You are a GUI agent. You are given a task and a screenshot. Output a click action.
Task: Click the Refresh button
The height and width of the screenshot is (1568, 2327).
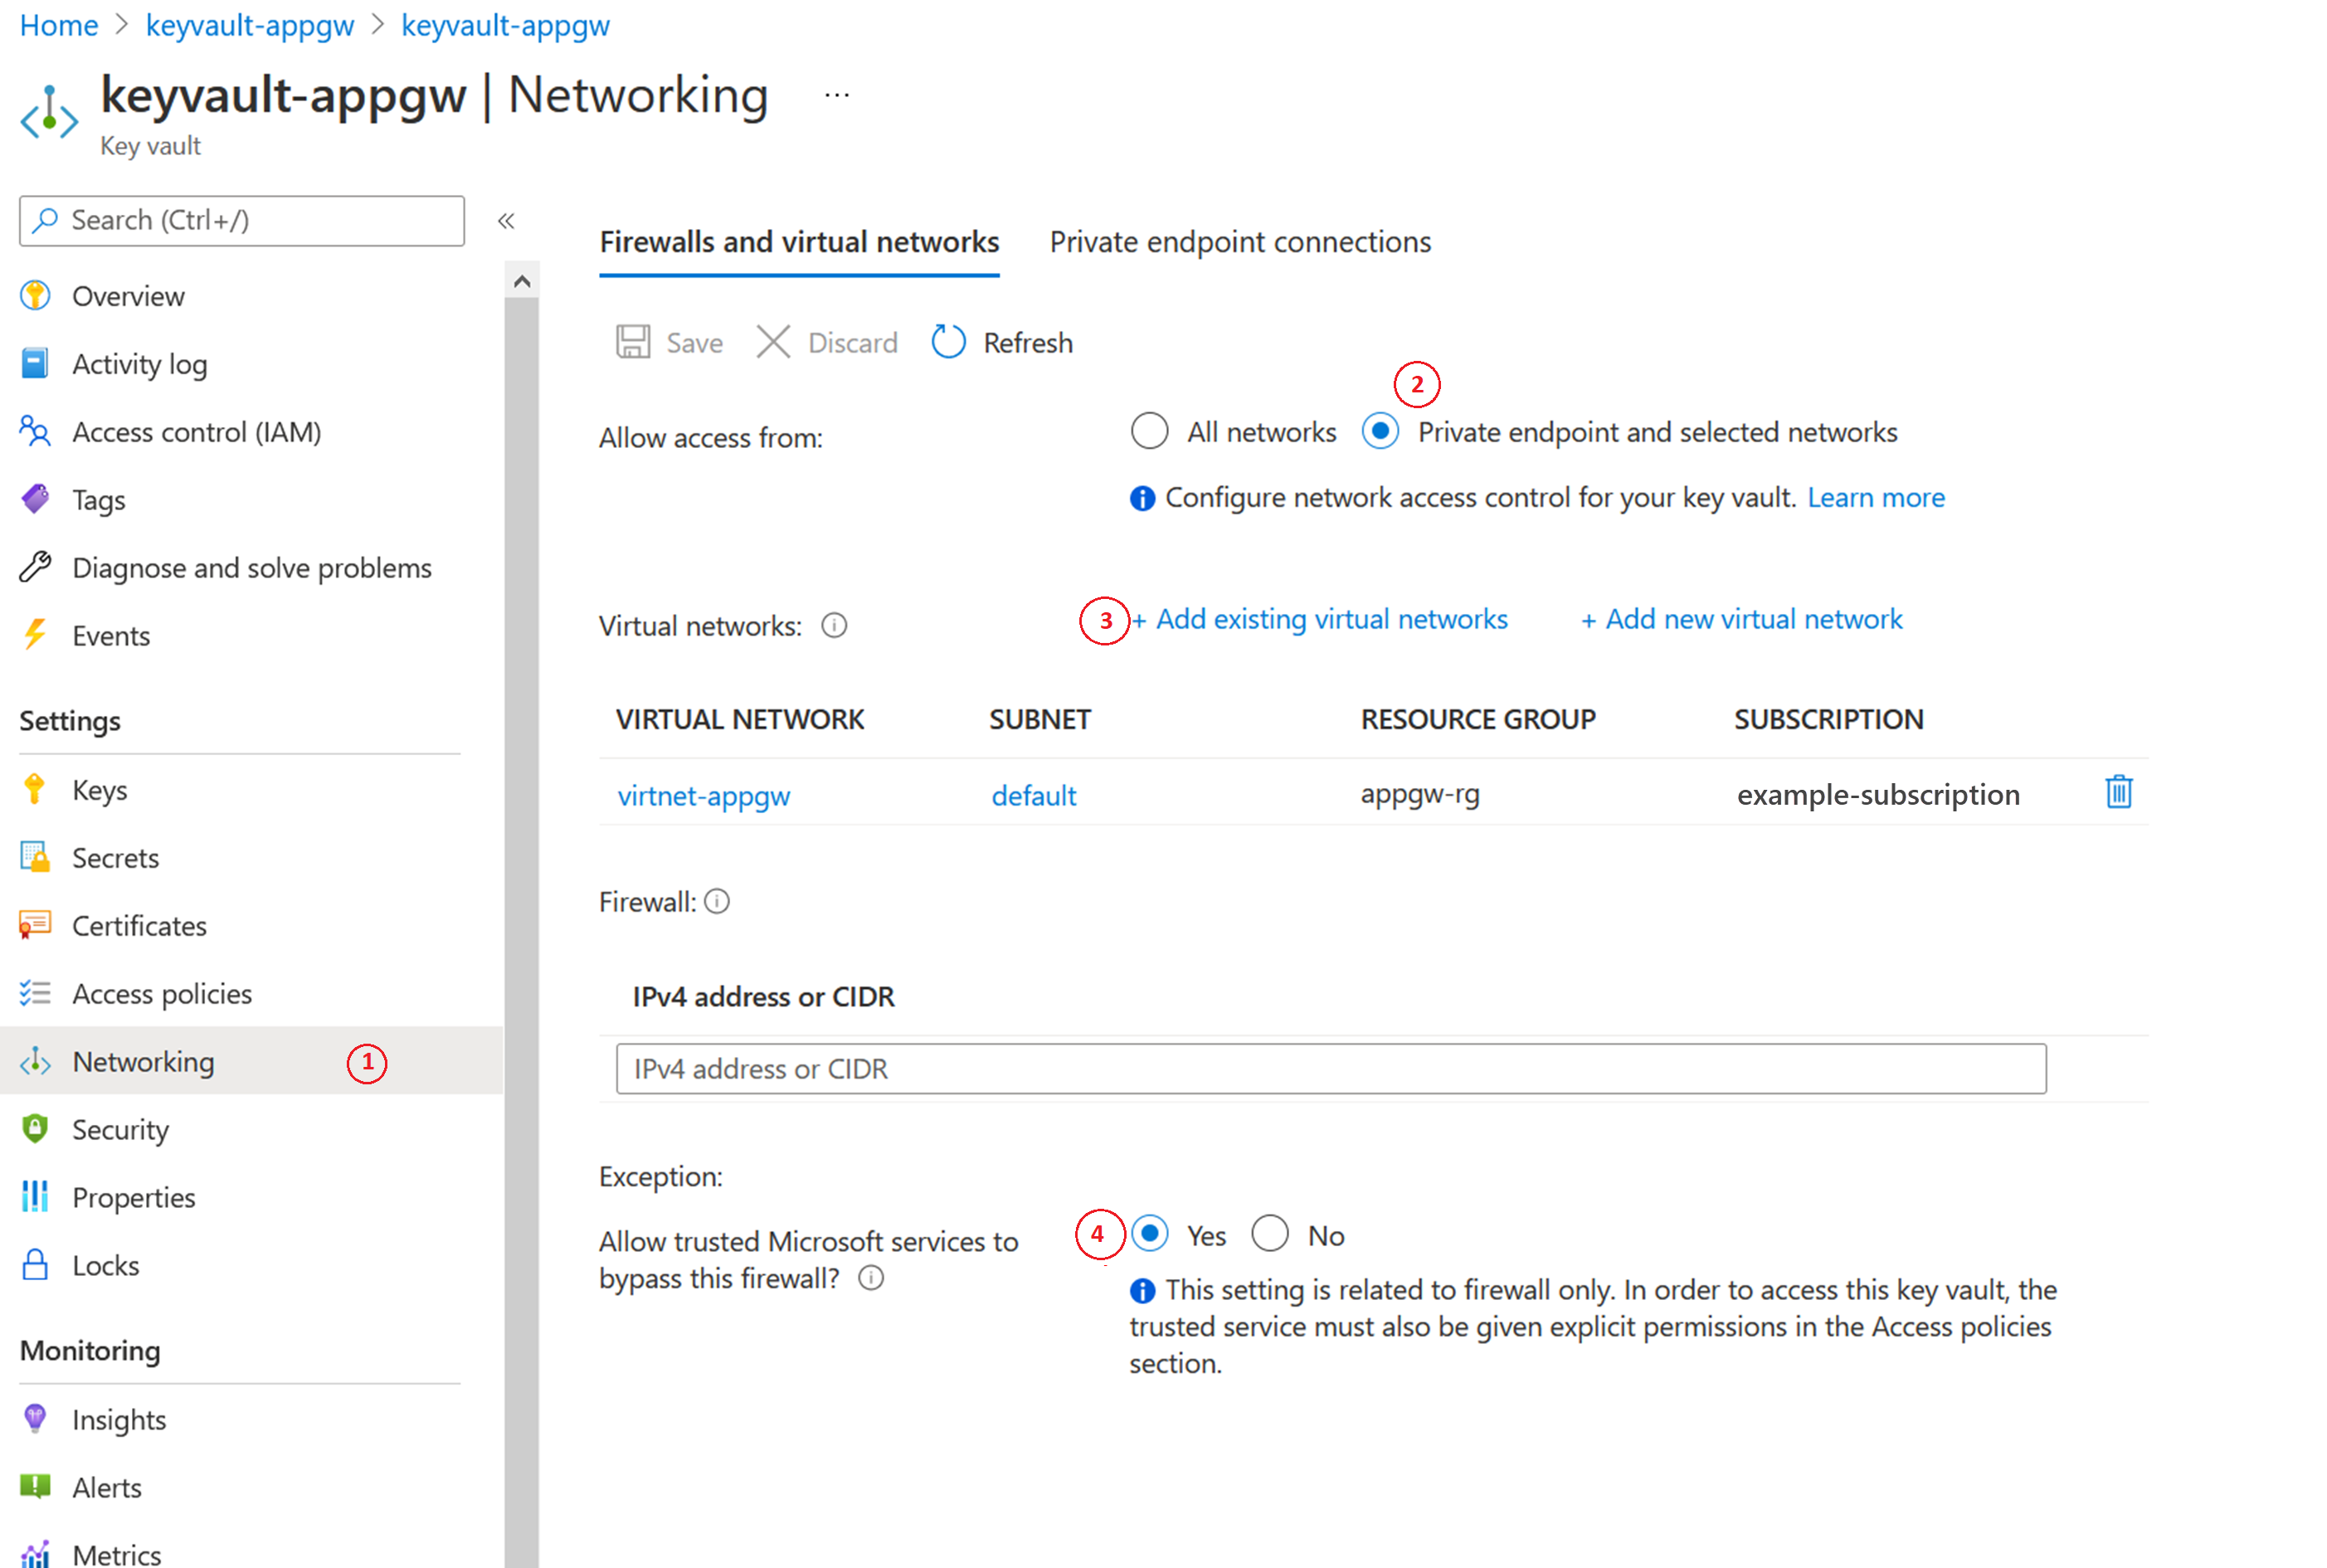[x=1006, y=339]
